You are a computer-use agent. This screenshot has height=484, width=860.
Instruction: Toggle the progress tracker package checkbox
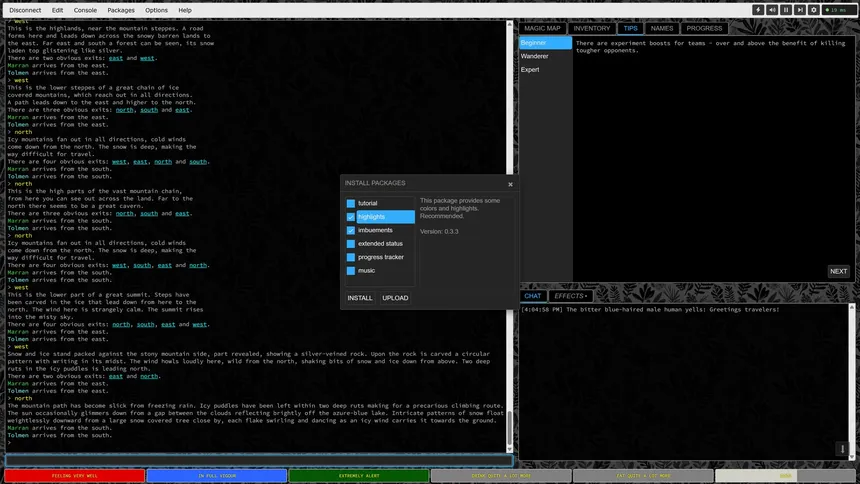[x=350, y=257]
